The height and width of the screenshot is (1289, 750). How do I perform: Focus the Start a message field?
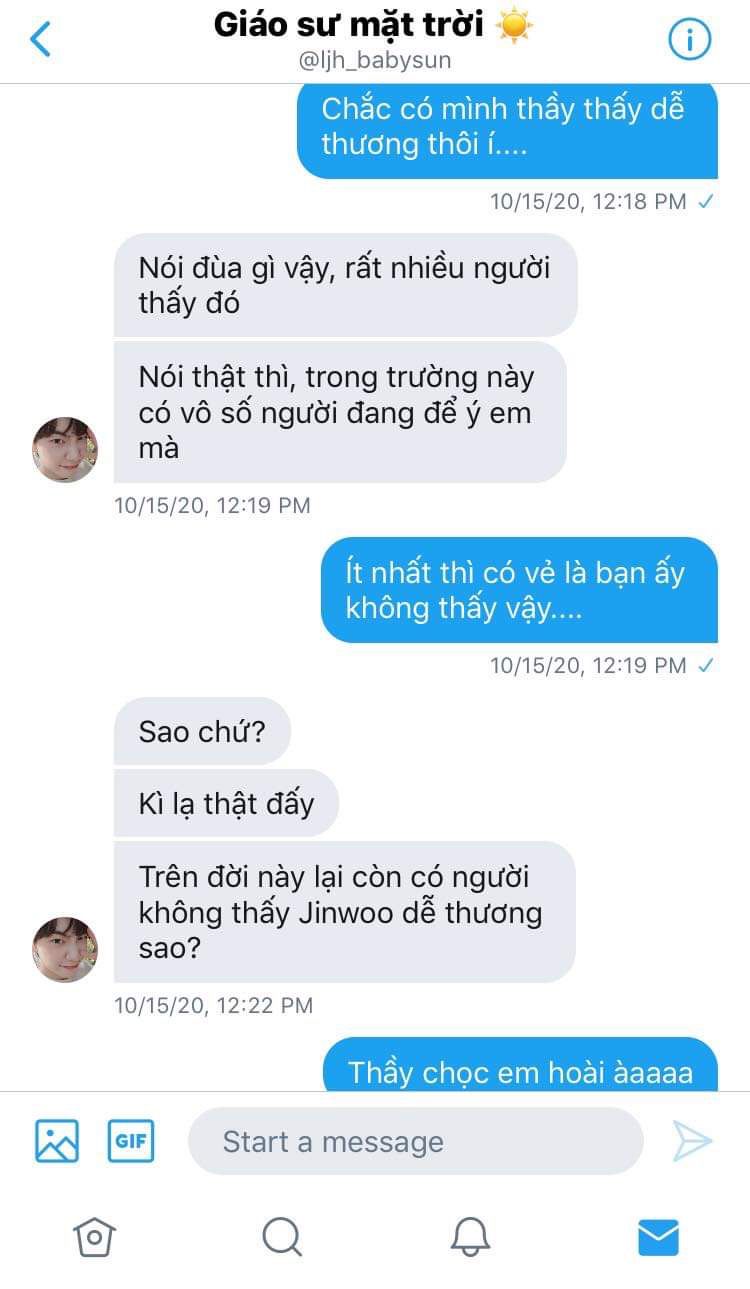pos(415,1141)
